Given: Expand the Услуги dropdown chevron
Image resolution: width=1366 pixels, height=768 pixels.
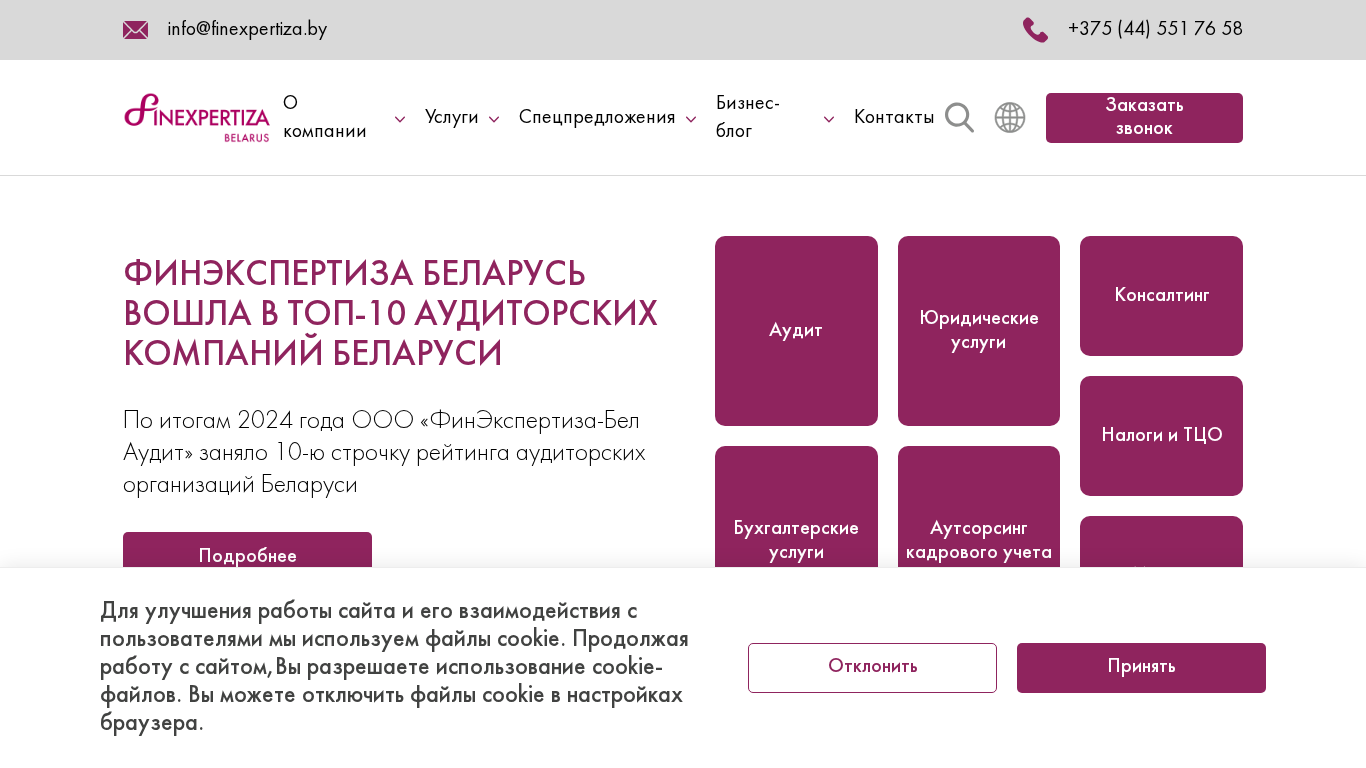Looking at the screenshot, I should coord(494,119).
